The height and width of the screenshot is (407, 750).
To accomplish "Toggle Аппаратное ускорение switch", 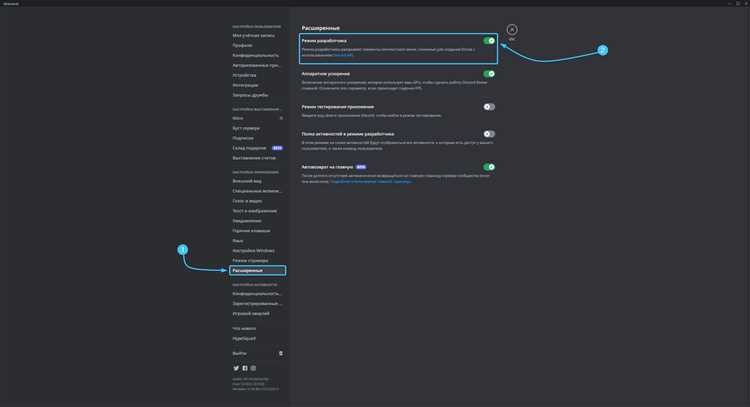I will pyautogui.click(x=489, y=74).
